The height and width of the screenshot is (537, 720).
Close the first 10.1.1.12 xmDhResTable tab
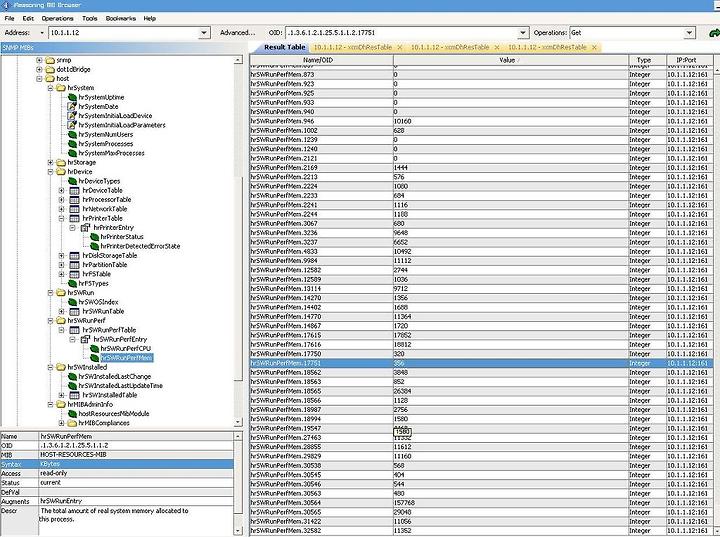(x=399, y=47)
